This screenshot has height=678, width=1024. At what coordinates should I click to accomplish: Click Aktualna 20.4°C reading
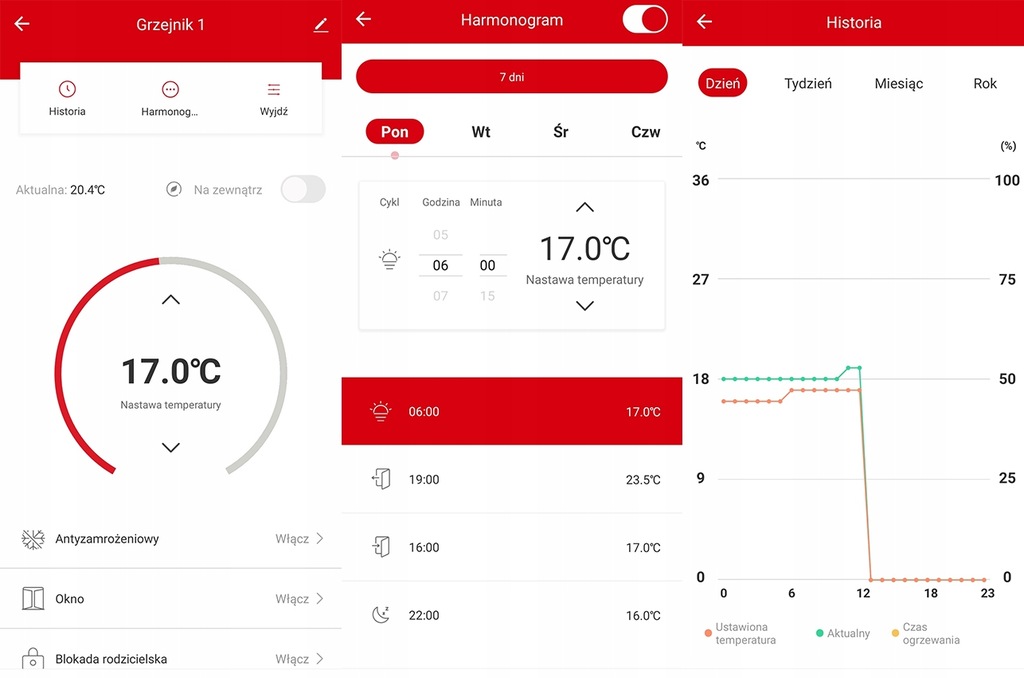pyautogui.click(x=60, y=190)
